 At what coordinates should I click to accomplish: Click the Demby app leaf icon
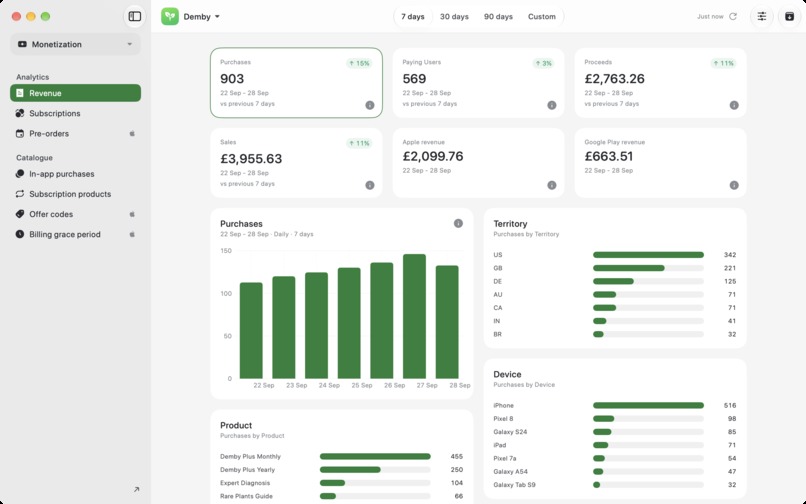point(170,16)
